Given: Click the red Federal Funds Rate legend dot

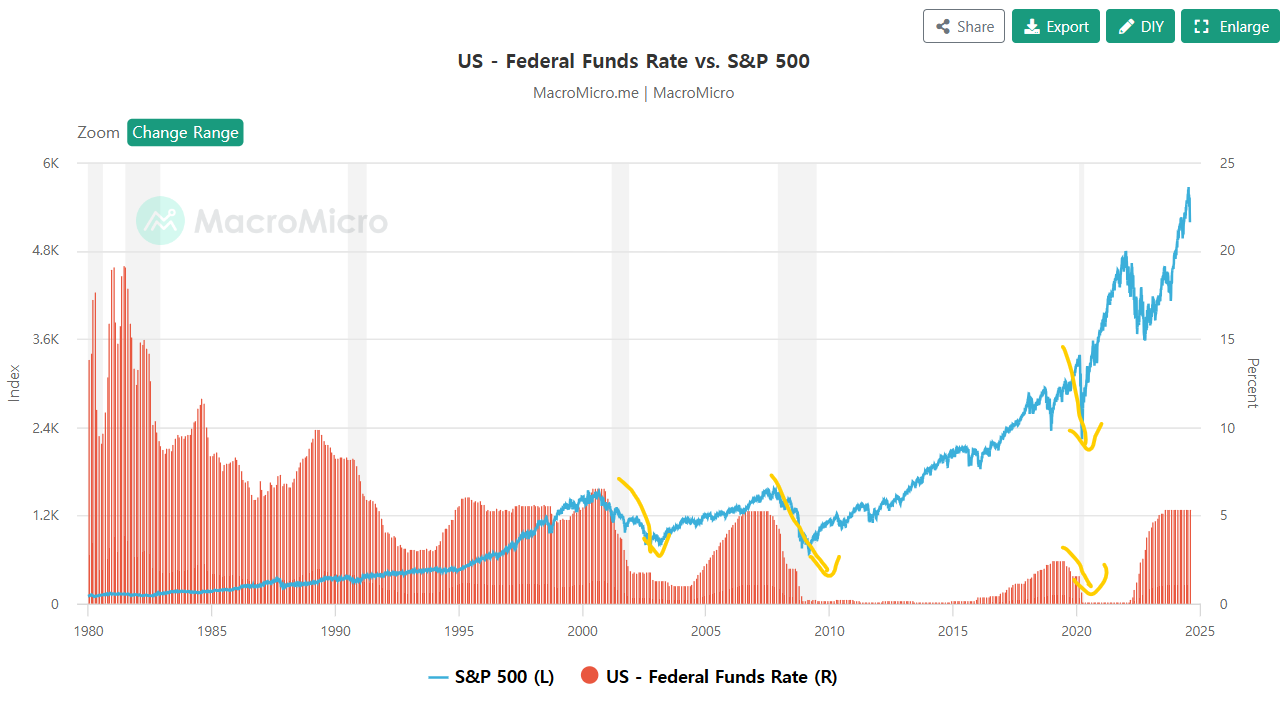Looking at the screenshot, I should (x=589, y=677).
